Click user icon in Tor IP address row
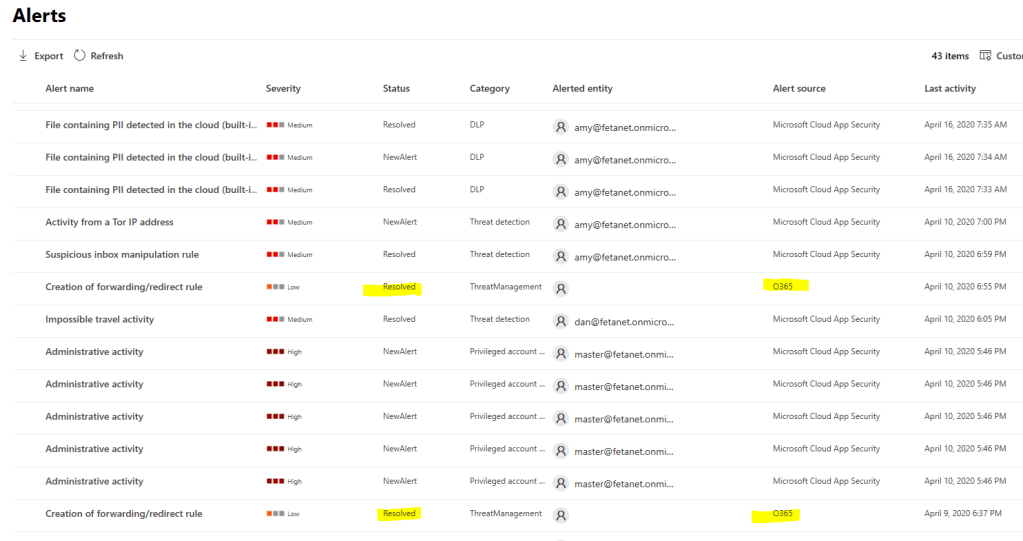The height and width of the screenshot is (541, 1023). coord(561,223)
